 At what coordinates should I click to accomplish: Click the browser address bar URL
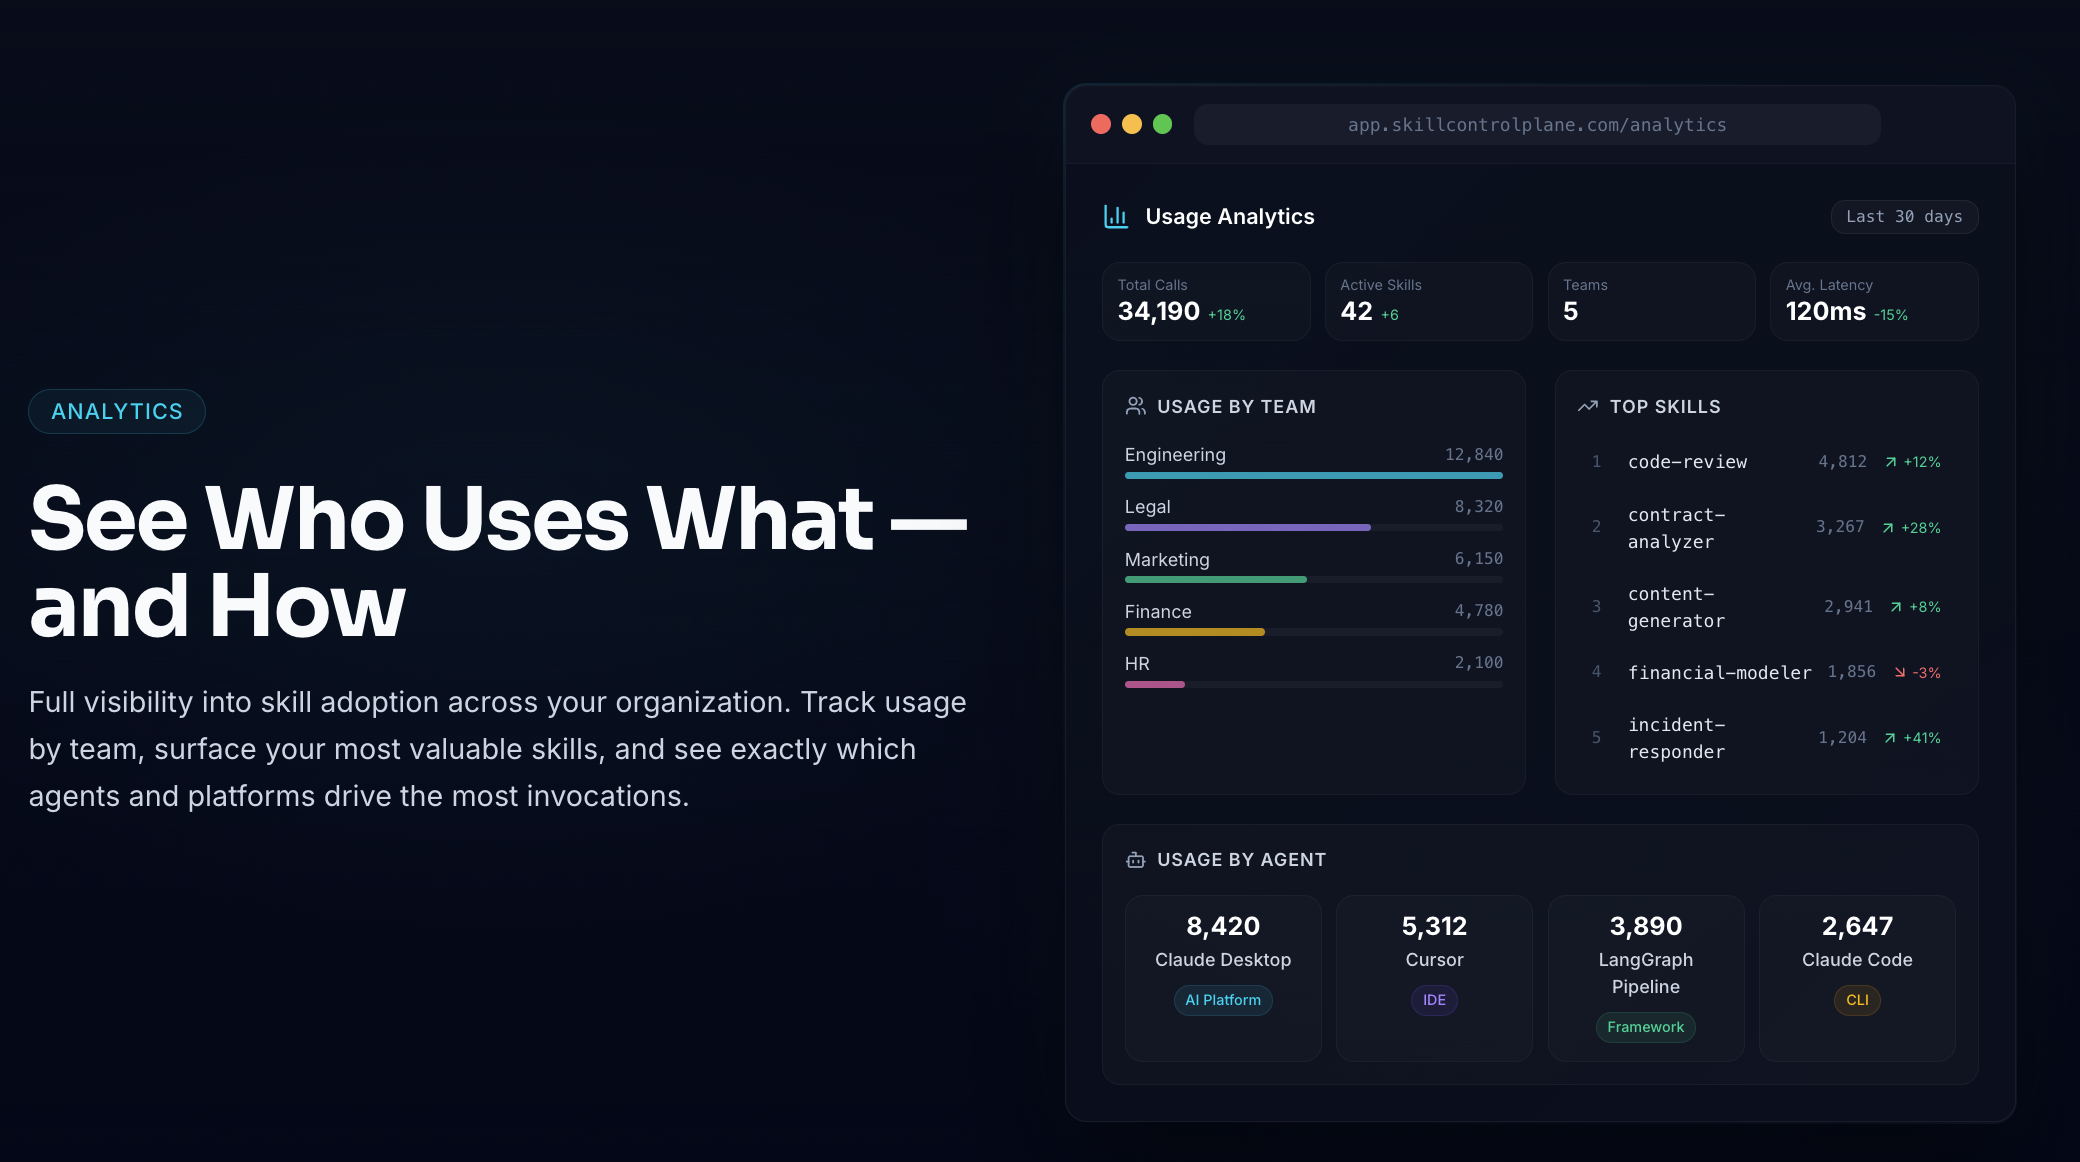pyautogui.click(x=1536, y=125)
